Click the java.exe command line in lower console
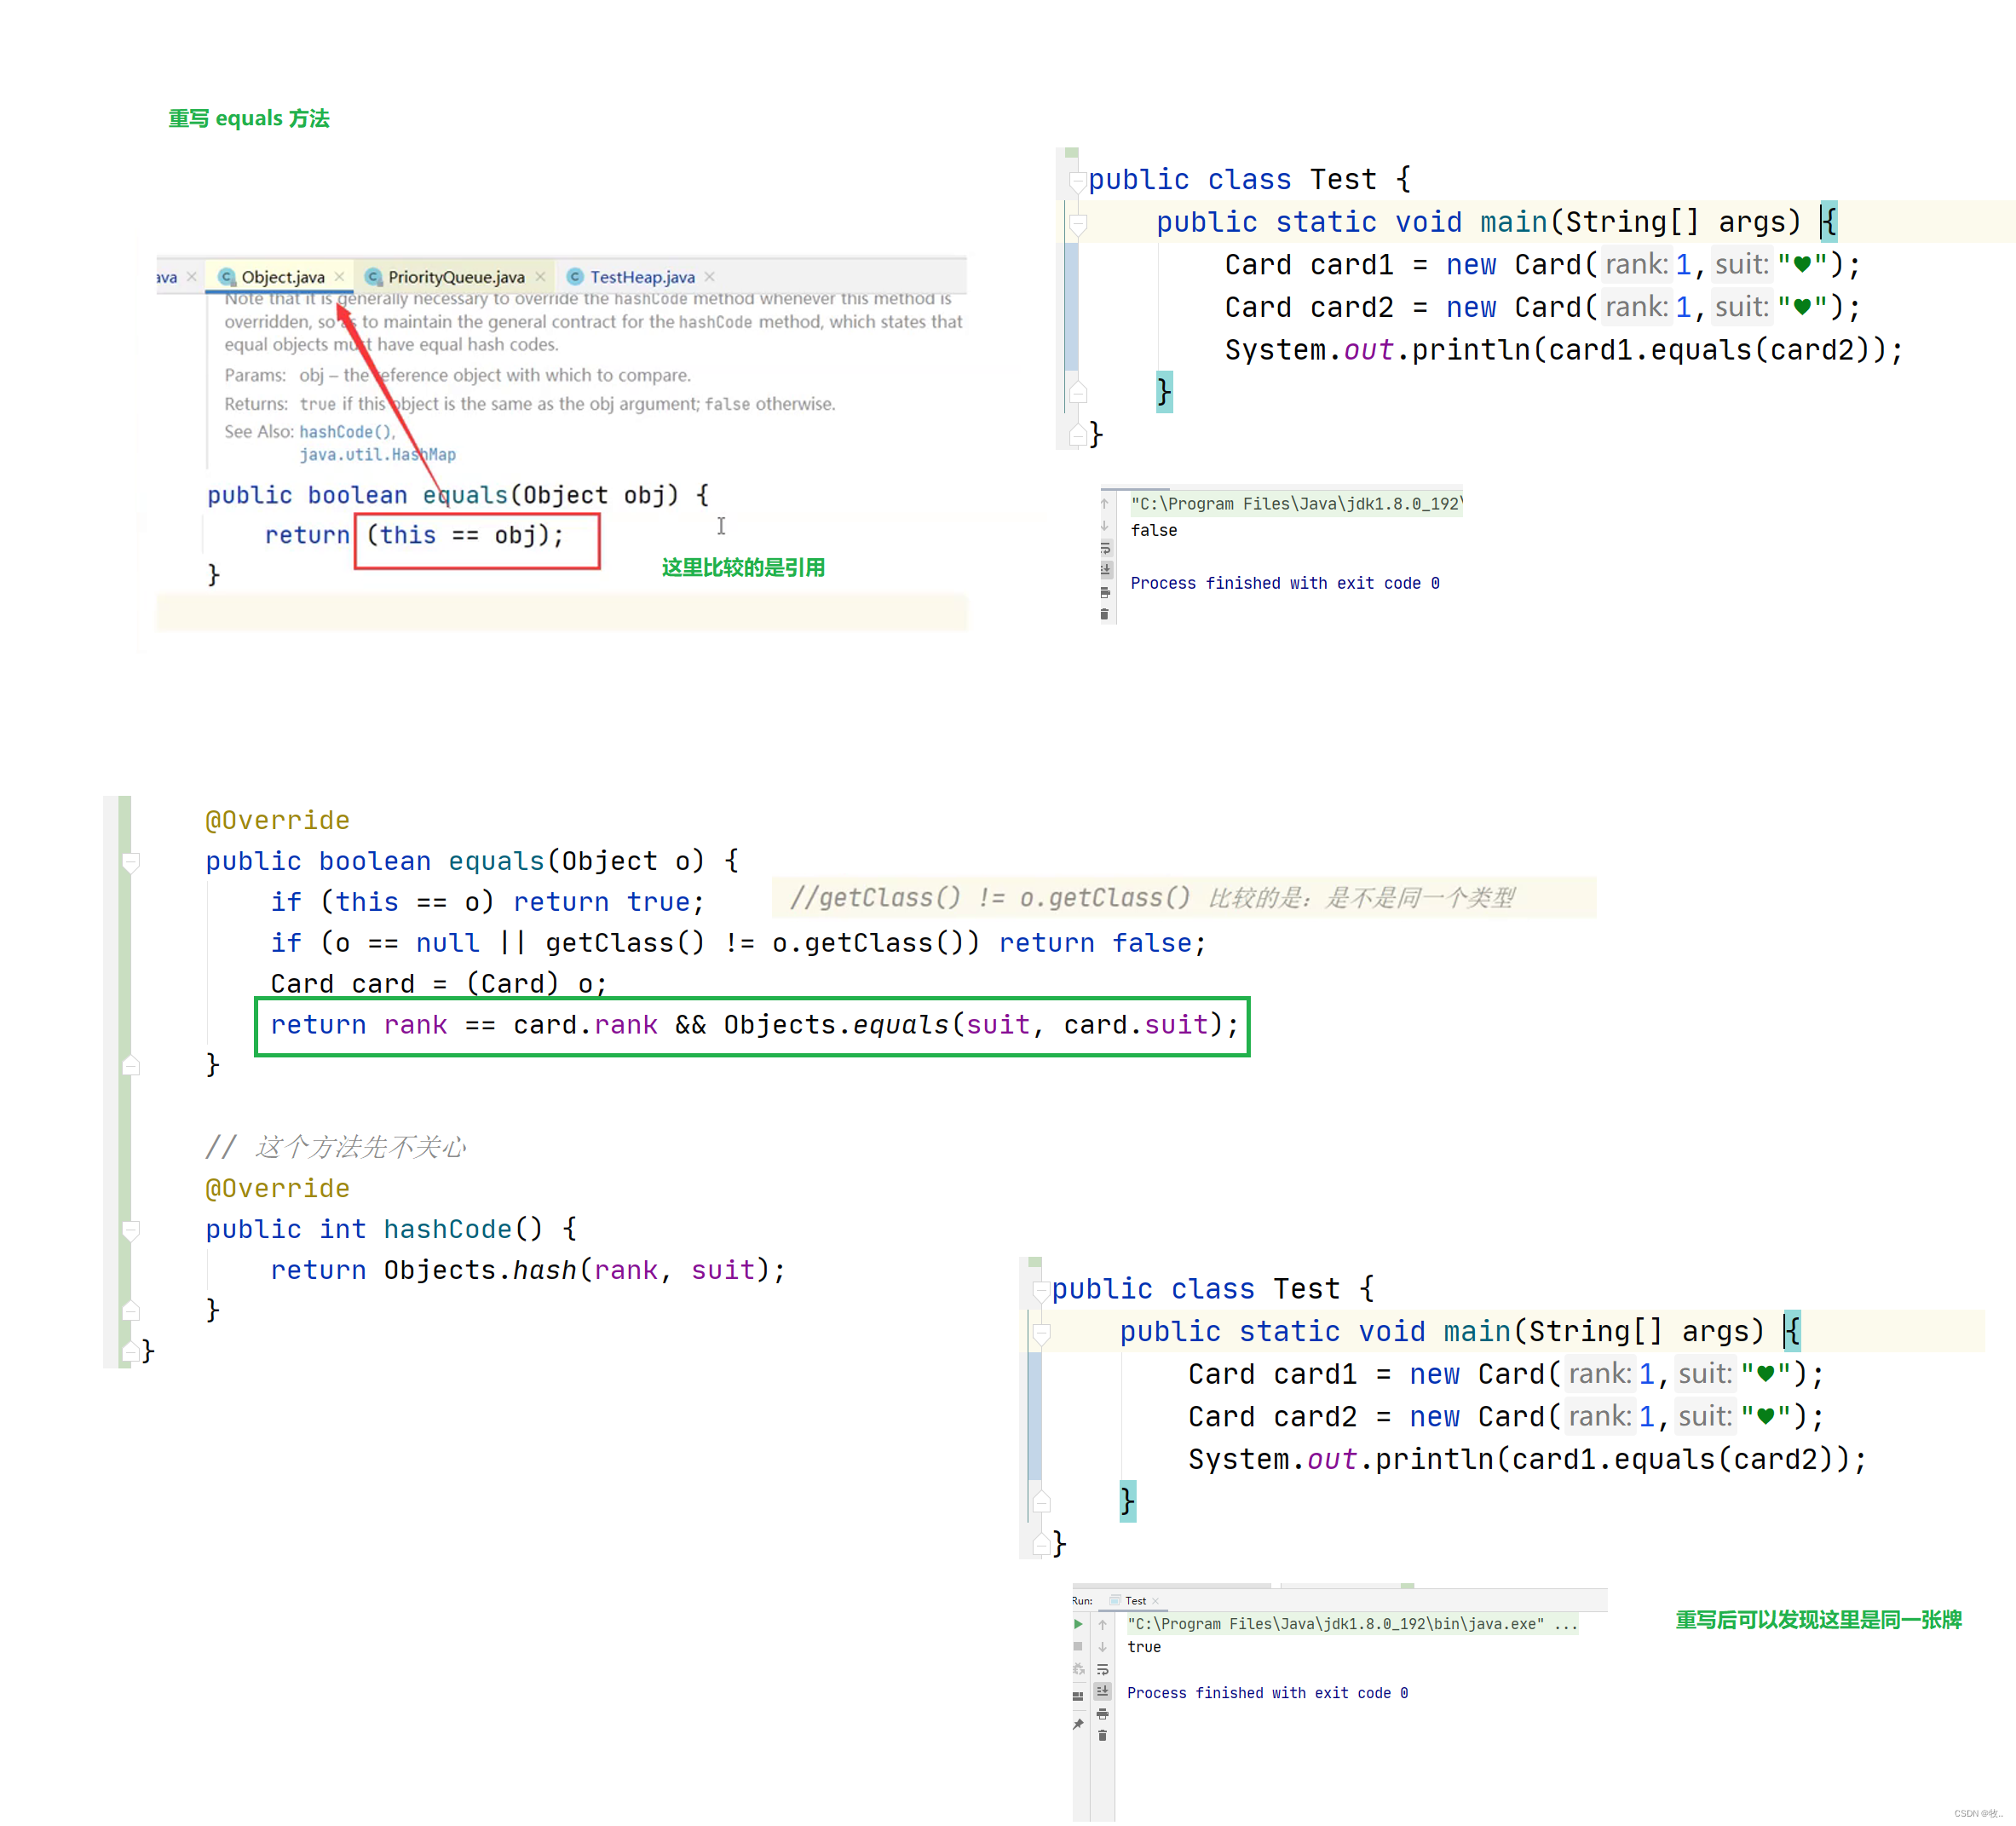Viewport: 2016px width, 1826px height. [1352, 1624]
